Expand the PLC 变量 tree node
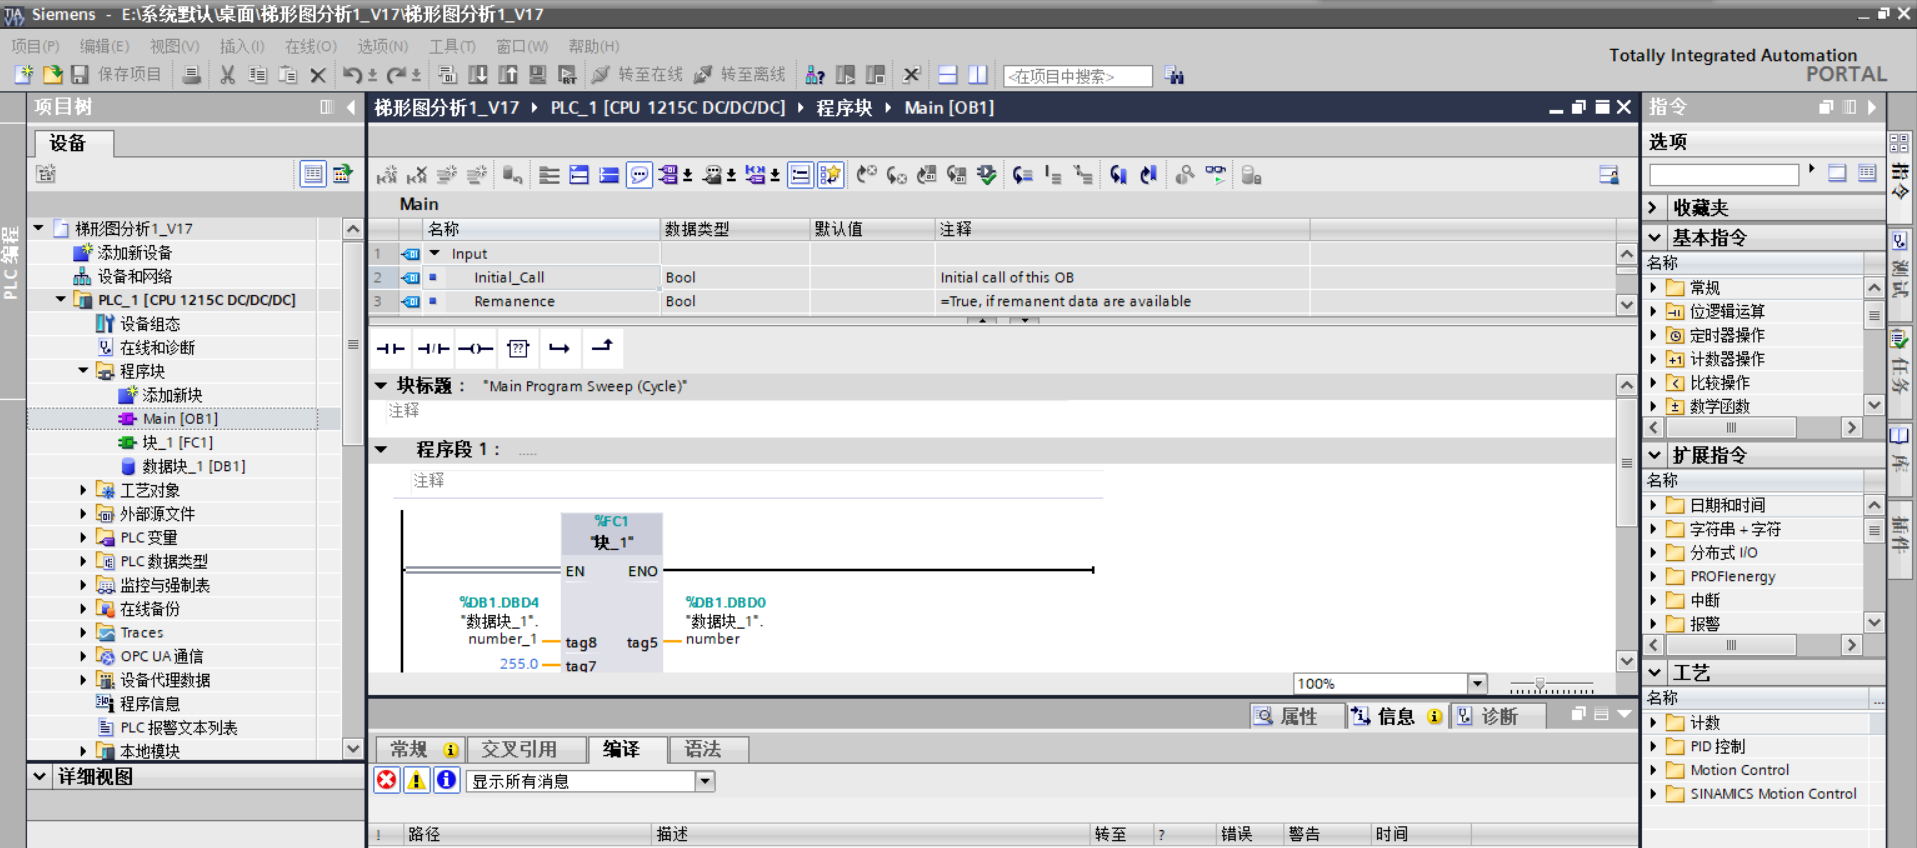The height and width of the screenshot is (848, 1917). tap(83, 537)
